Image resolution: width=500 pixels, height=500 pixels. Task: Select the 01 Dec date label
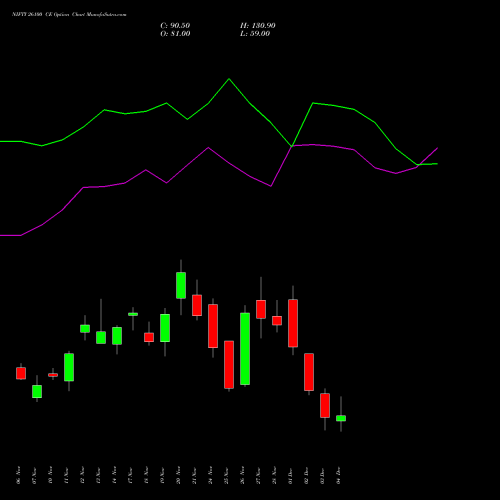point(290,475)
